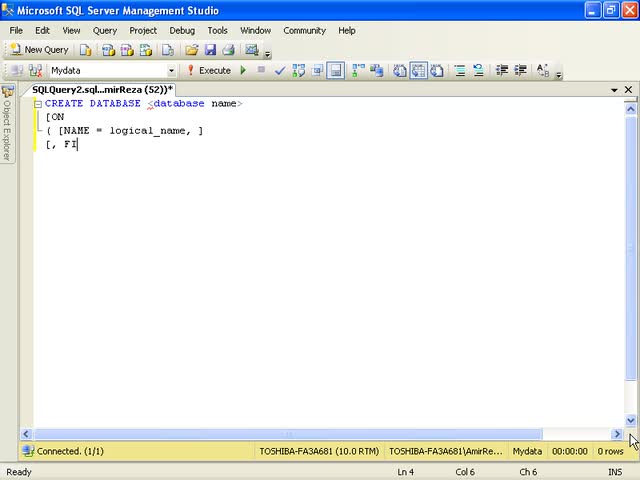
Task: Toggle IntelliSense Enabled
Action: coord(336,71)
